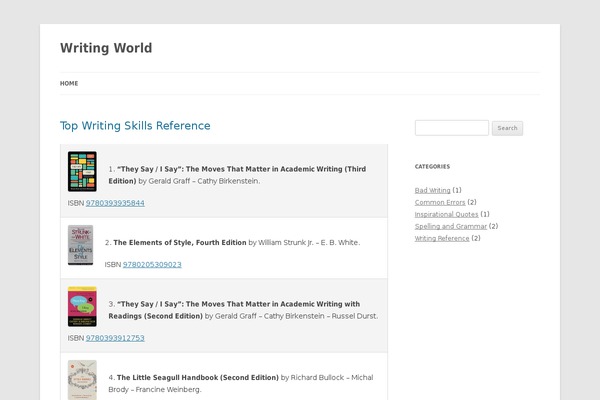The width and height of the screenshot is (600, 400).
Task: Click the Search button
Action: tap(507, 128)
